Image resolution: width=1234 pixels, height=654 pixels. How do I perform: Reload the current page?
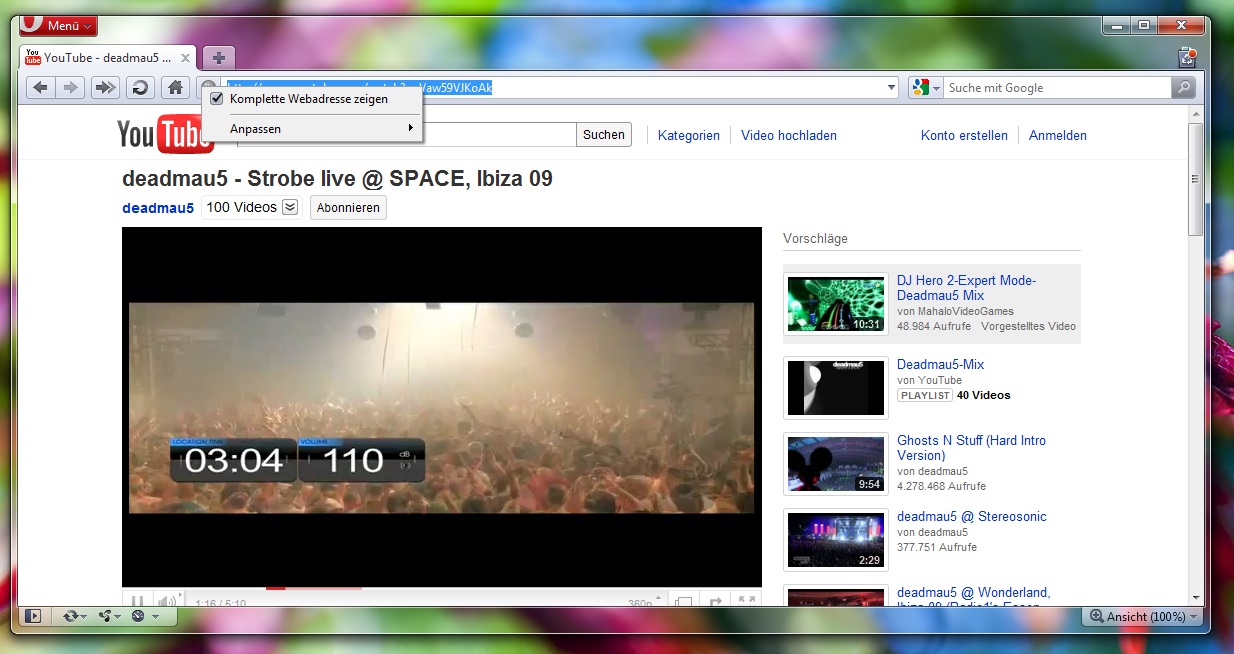tap(140, 88)
